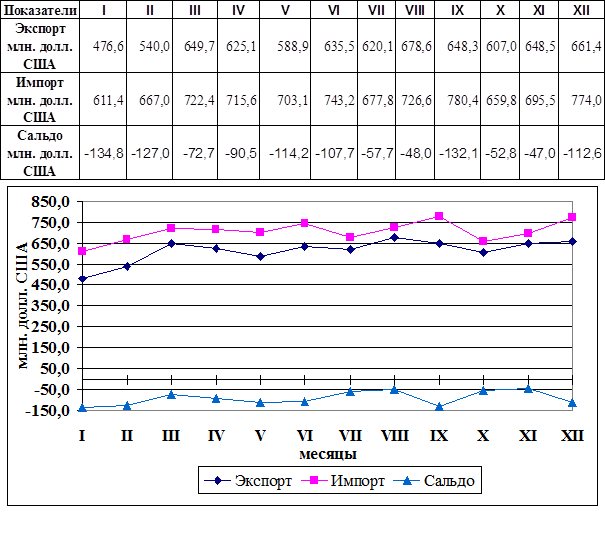The height and width of the screenshot is (538, 605).
Task: Click the 'месяцы' horizontal axis title
Action: click(324, 453)
